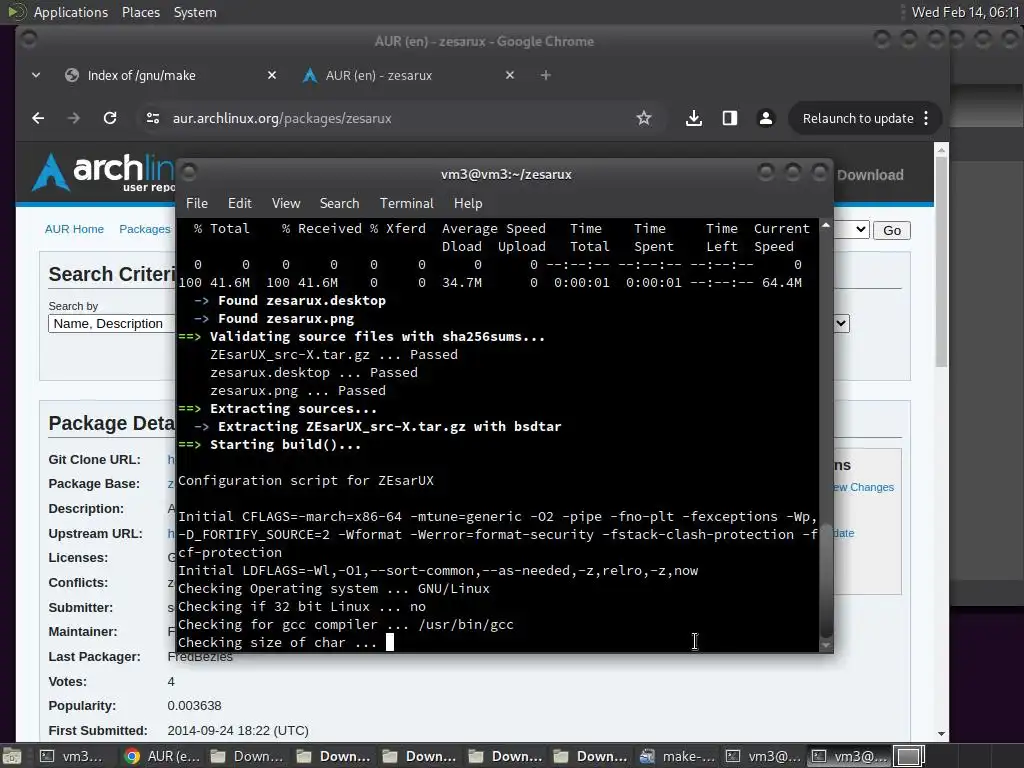Click the Arch Linux logo
This screenshot has width=1024, height=768.
pyautogui.click(x=103, y=172)
